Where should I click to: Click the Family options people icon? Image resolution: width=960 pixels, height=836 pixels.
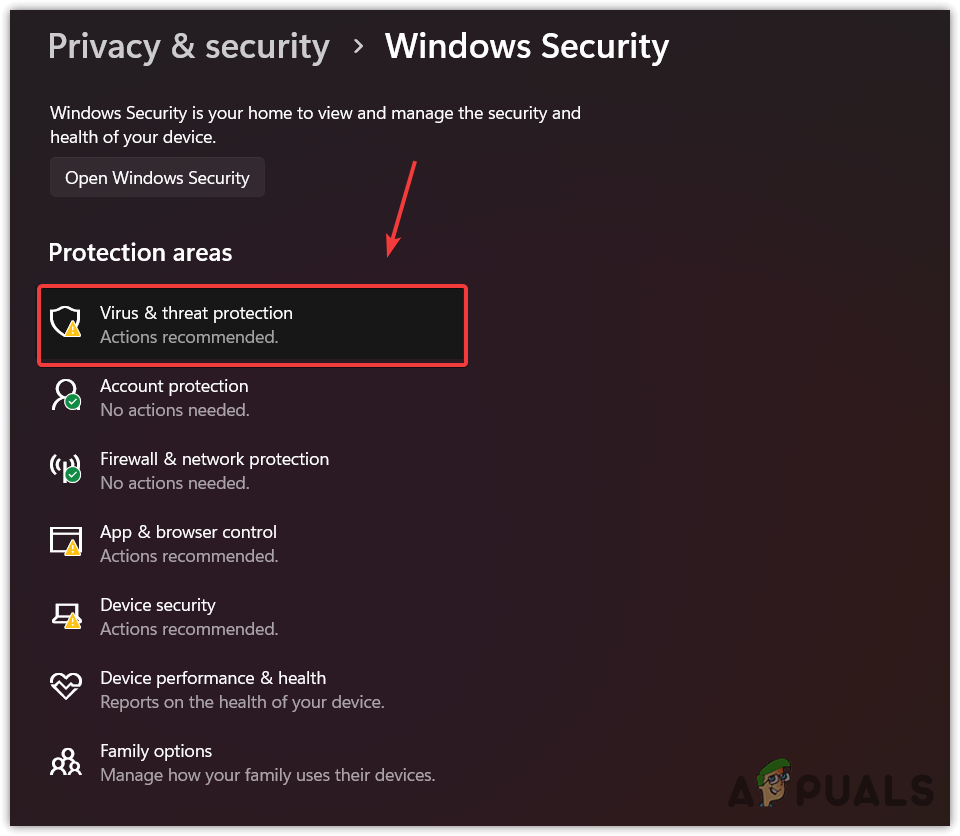65,761
